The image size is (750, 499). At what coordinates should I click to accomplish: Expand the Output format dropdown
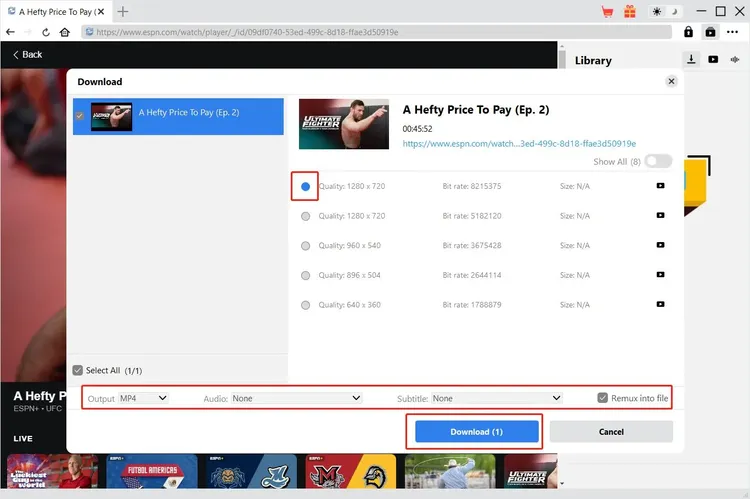(x=143, y=398)
